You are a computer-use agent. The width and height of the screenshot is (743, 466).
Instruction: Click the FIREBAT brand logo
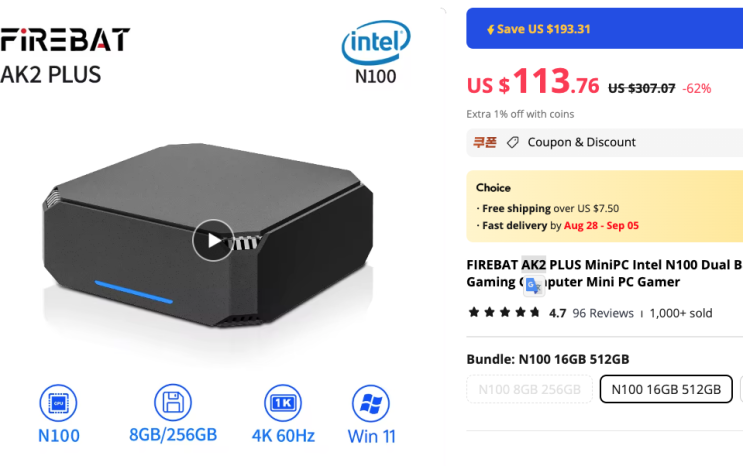65,40
